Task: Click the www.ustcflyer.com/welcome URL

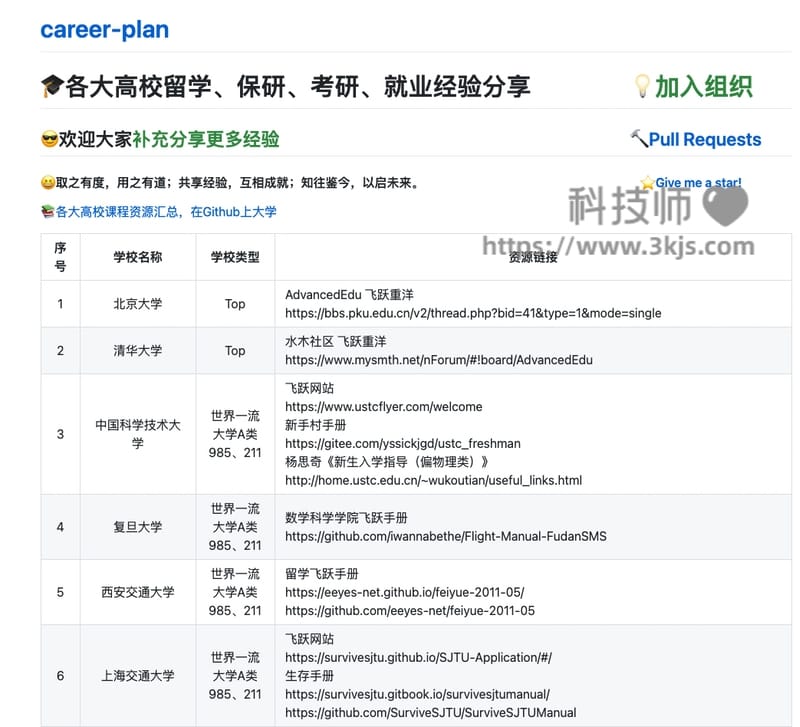Action: point(384,407)
